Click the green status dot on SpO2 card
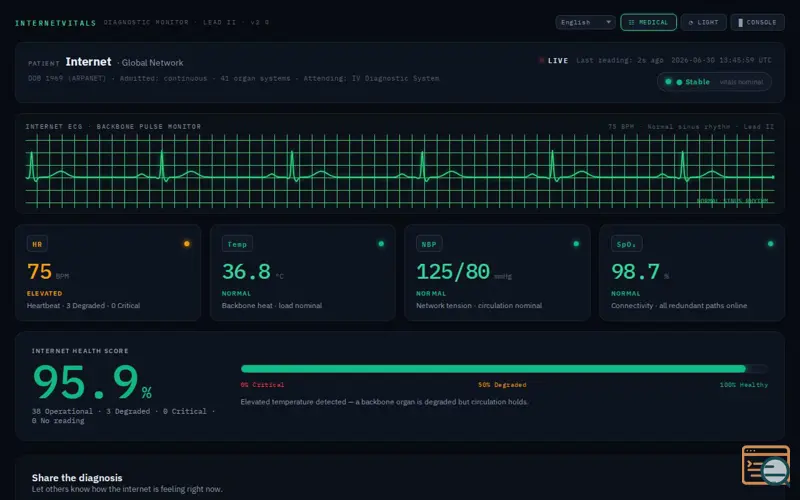The height and width of the screenshot is (500, 800). click(x=770, y=244)
